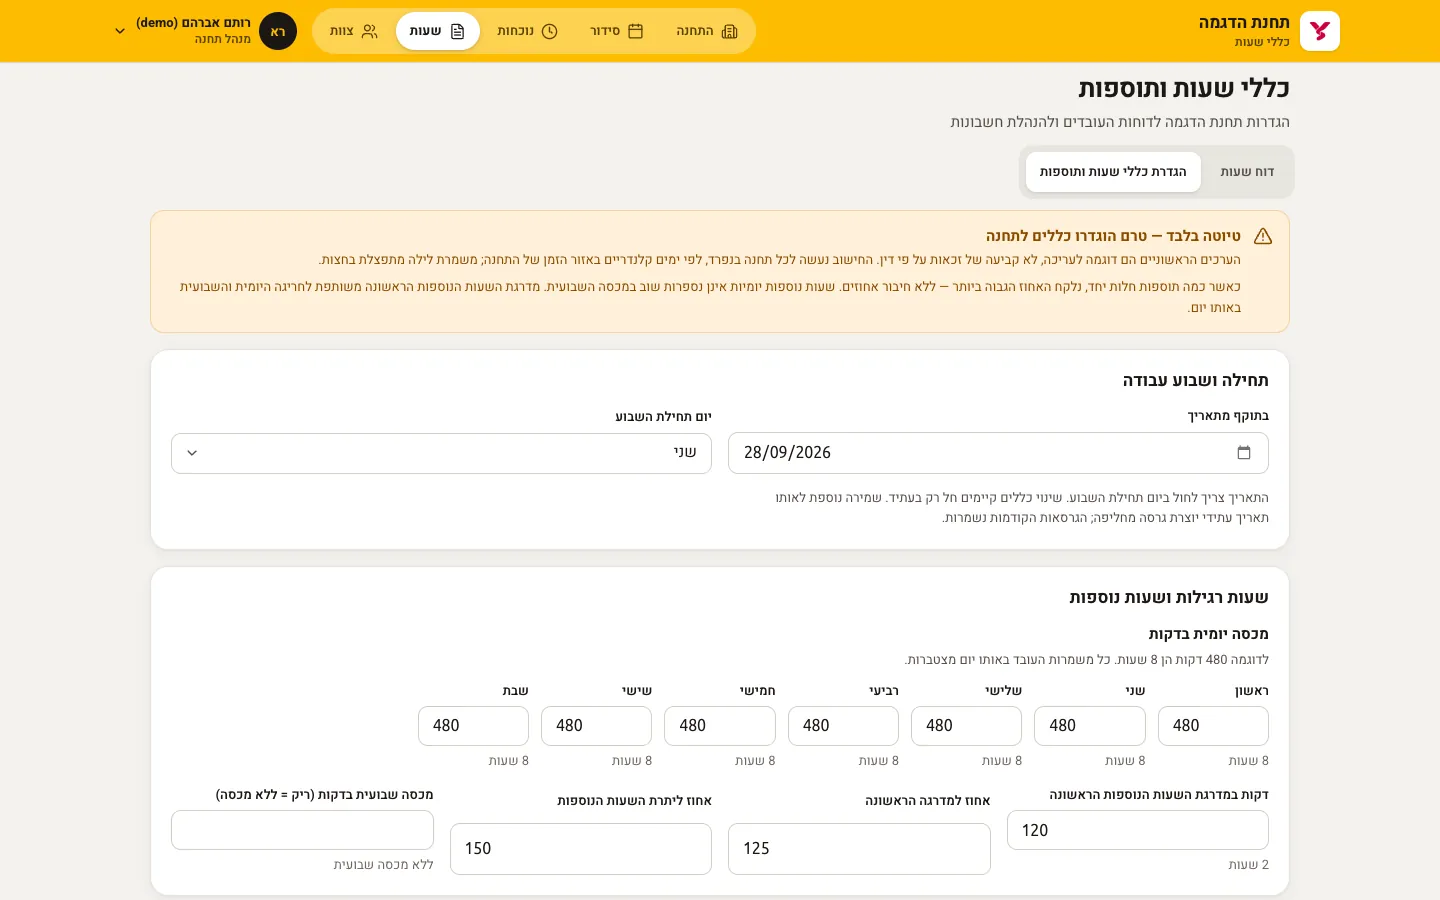Select the שעות hours tab
1440x900 pixels.
(x=438, y=31)
